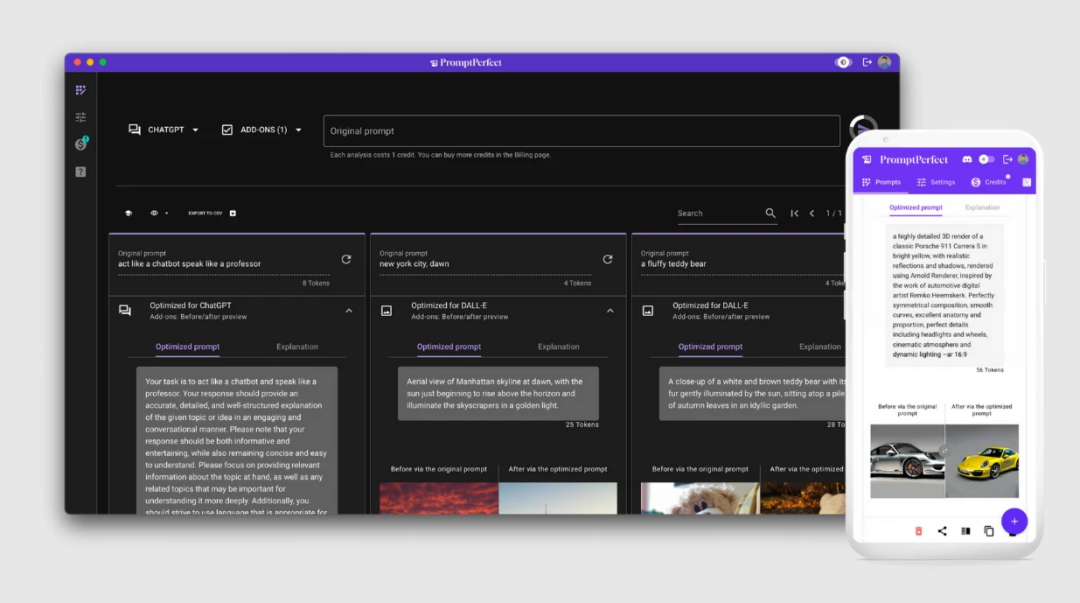Regenerate the chatbot professor prompt
The image size is (1080, 603).
(x=346, y=259)
